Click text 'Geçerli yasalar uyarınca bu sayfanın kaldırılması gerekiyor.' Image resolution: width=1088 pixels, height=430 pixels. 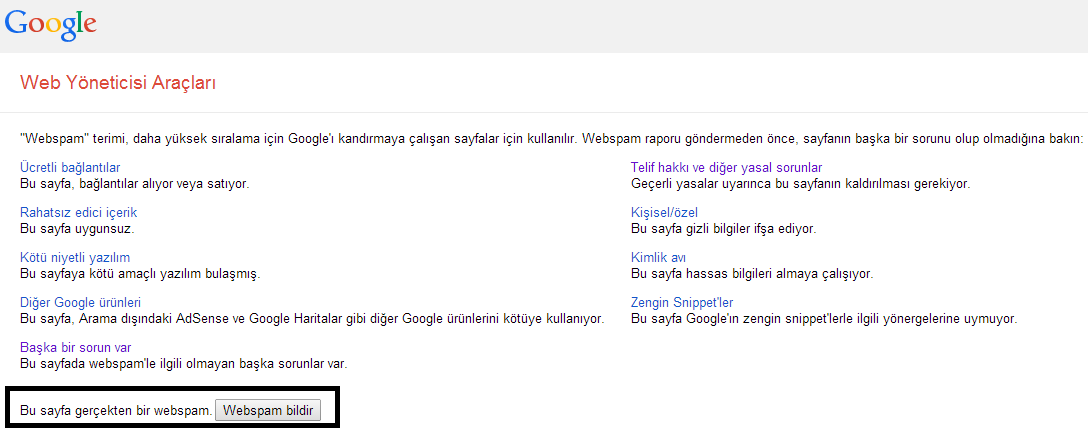point(801,184)
